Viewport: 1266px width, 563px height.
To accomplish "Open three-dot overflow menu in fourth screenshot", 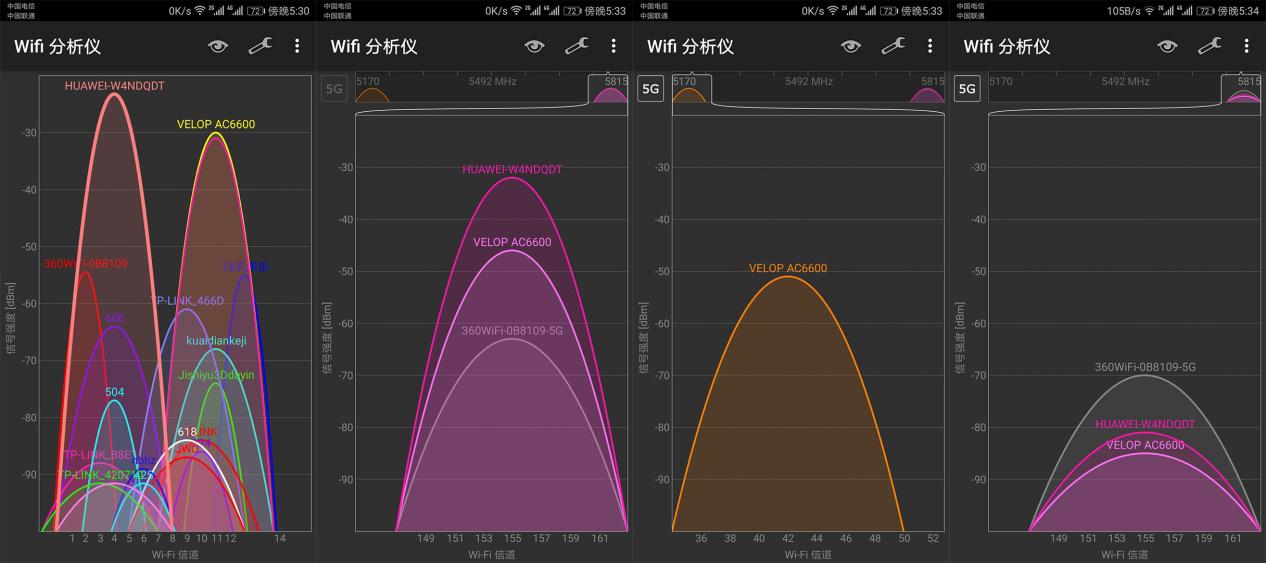I will [x=1247, y=46].
